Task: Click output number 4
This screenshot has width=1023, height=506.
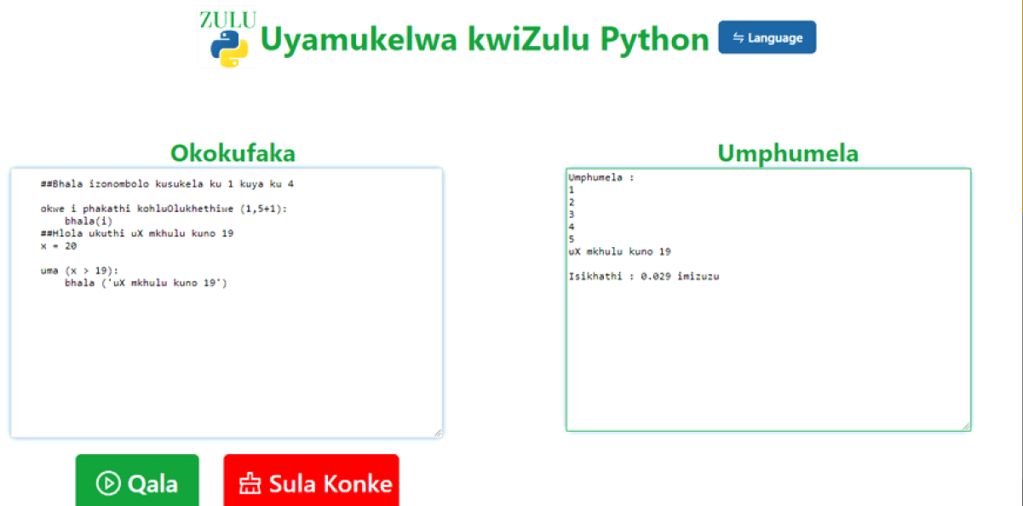Action: click(x=572, y=227)
